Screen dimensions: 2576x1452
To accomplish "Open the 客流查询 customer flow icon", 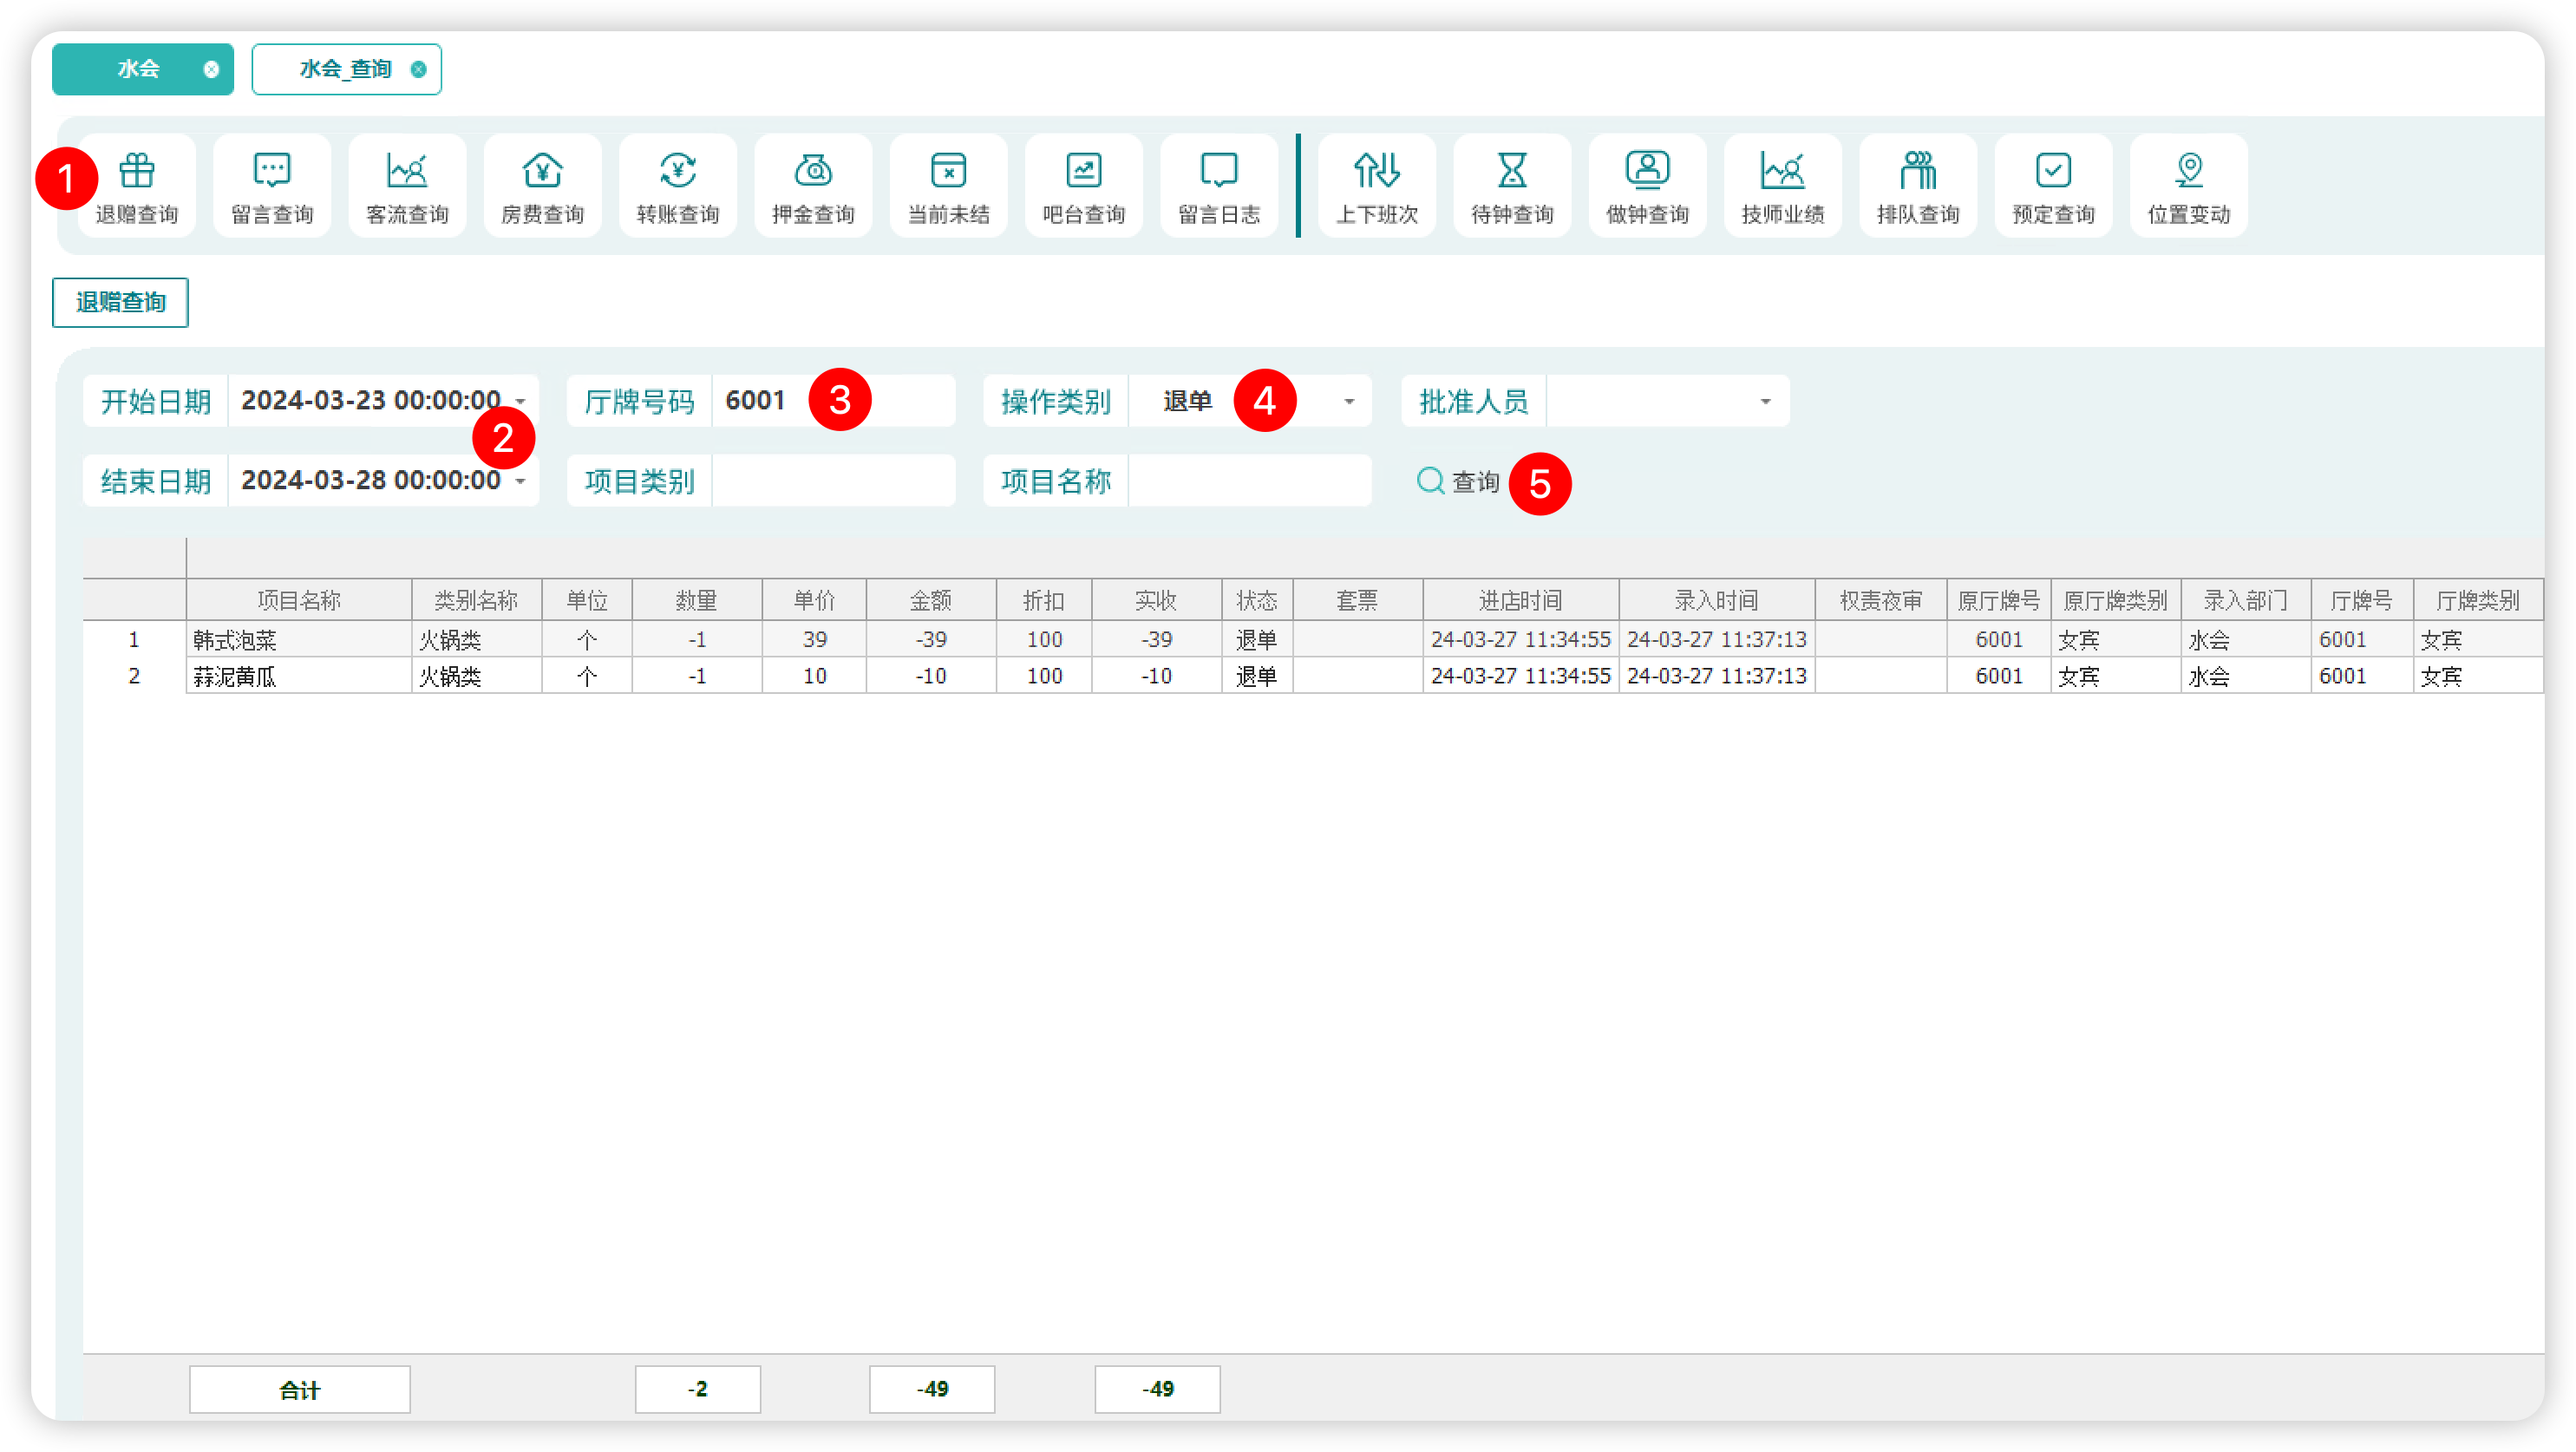I will (x=407, y=187).
